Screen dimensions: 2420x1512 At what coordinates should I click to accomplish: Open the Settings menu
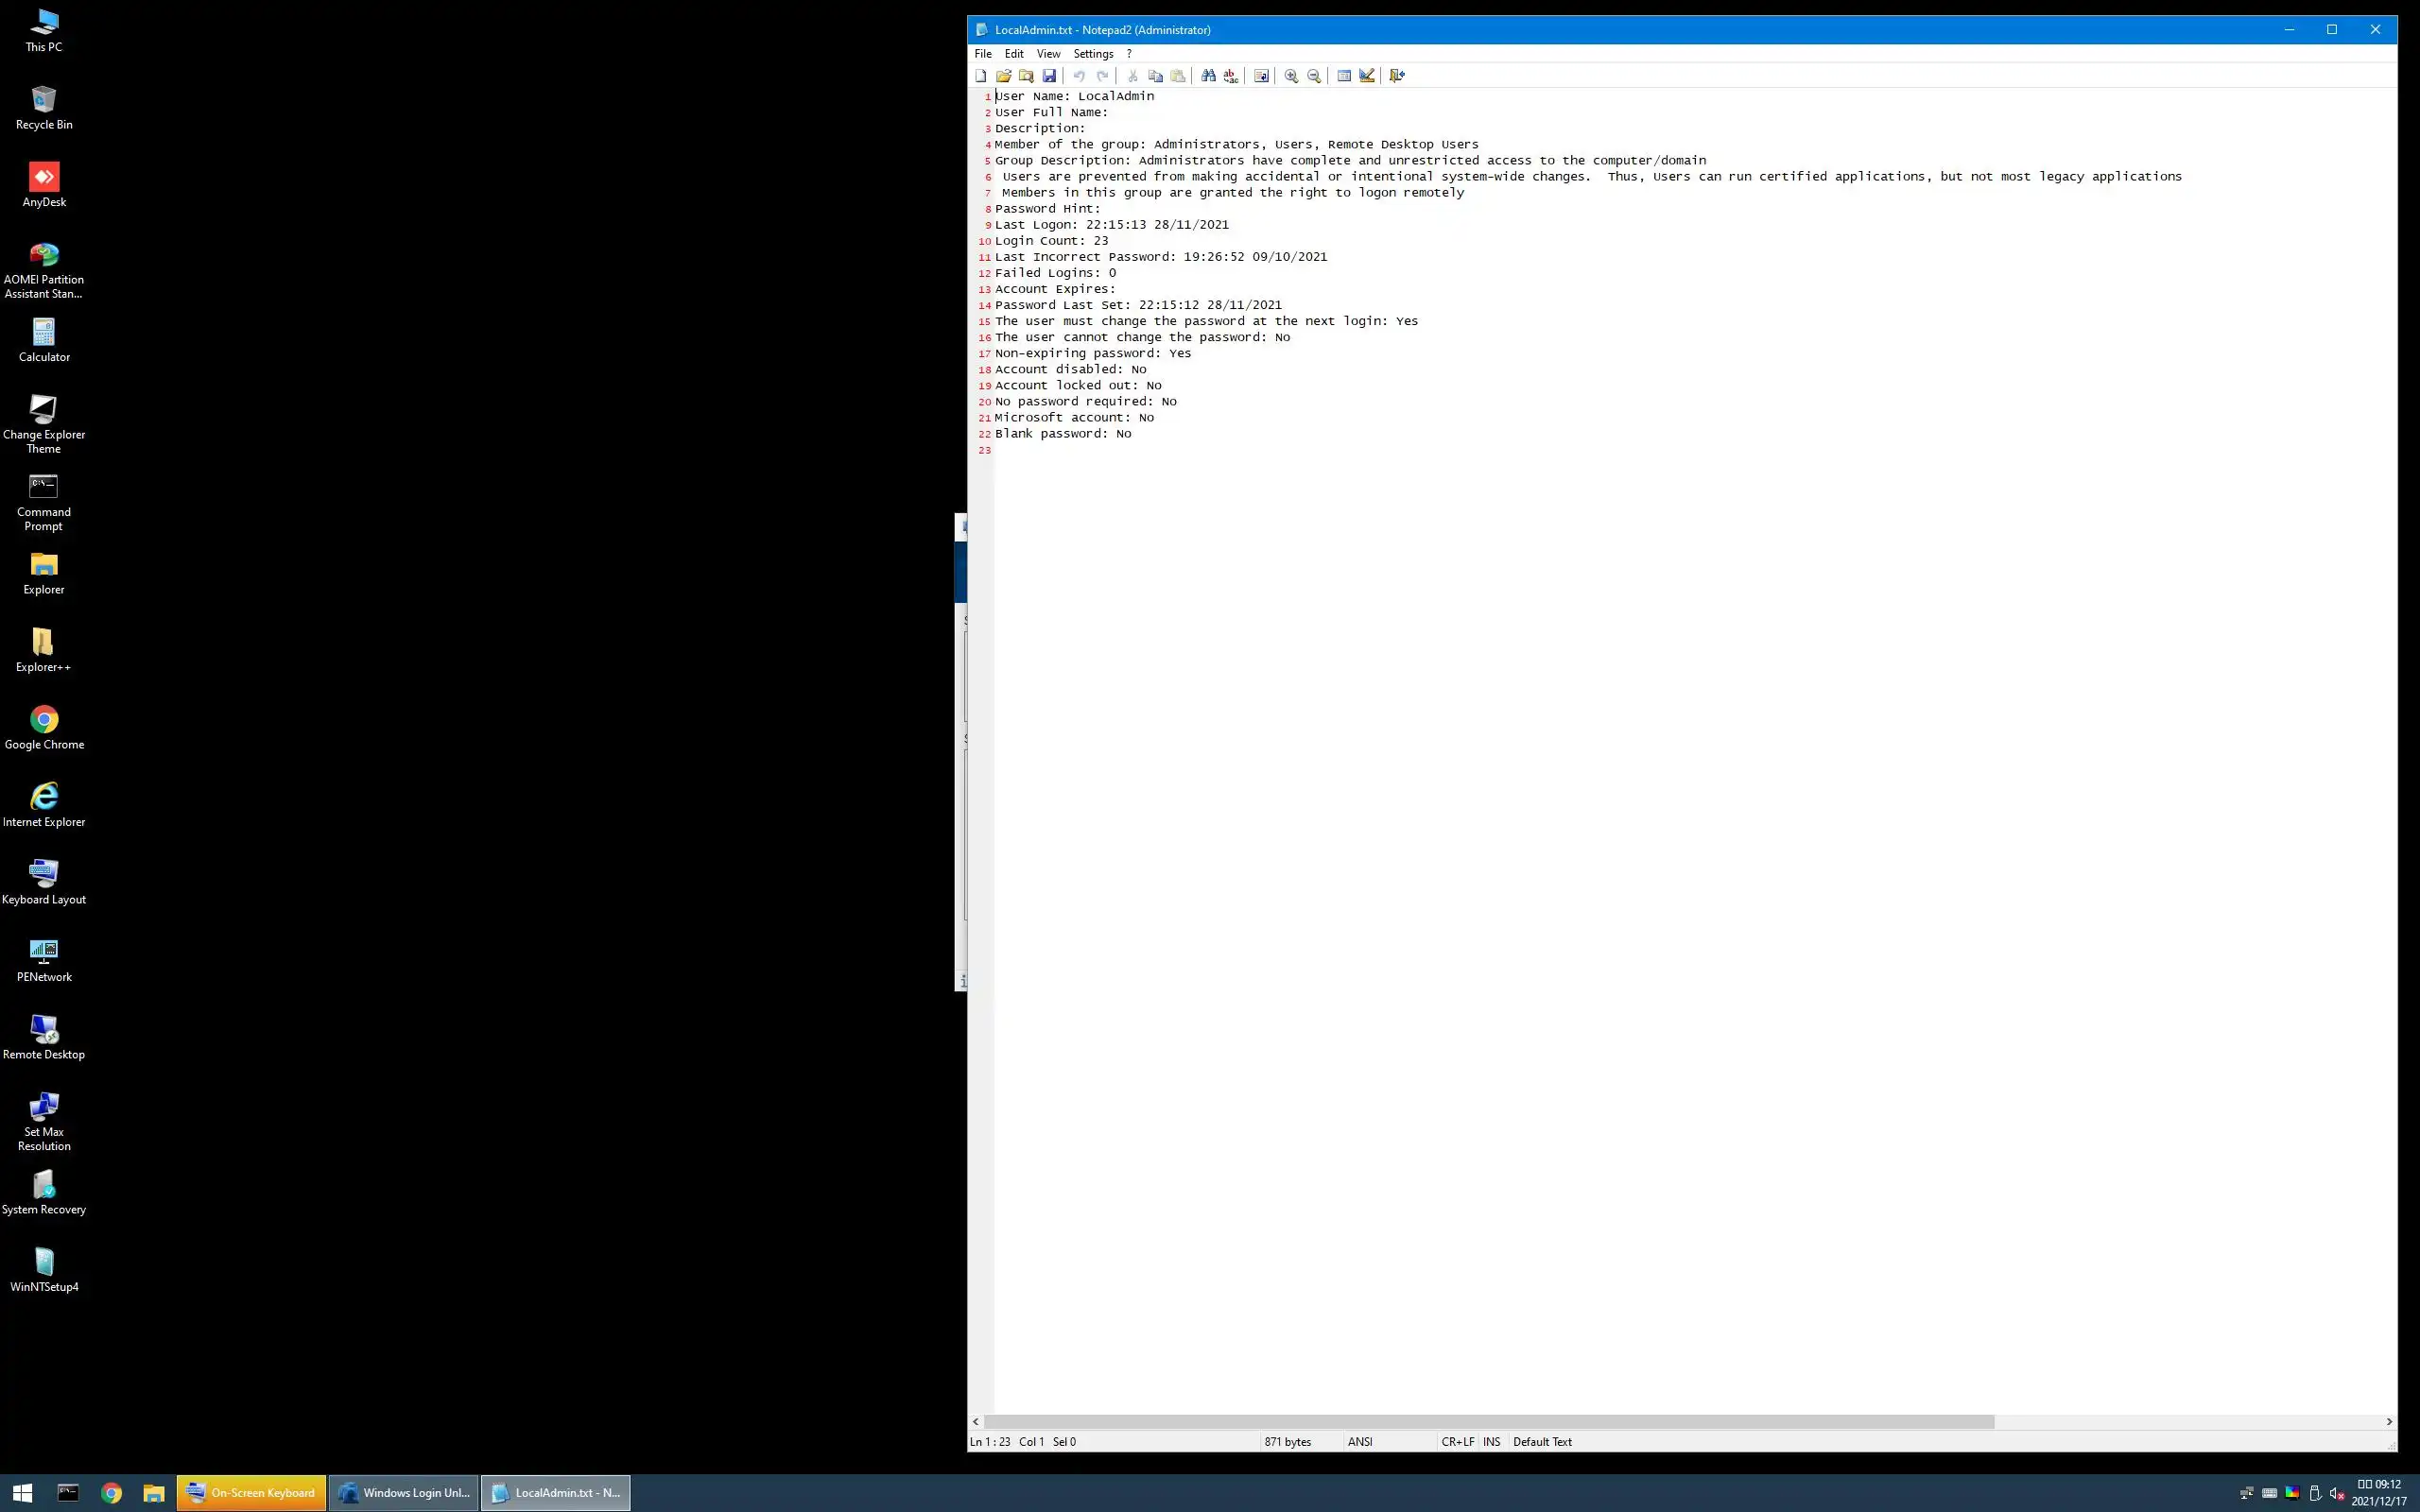pos(1093,54)
